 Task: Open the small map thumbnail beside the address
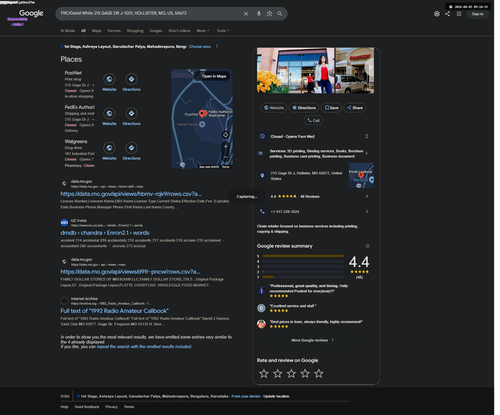pyautogui.click(x=361, y=176)
